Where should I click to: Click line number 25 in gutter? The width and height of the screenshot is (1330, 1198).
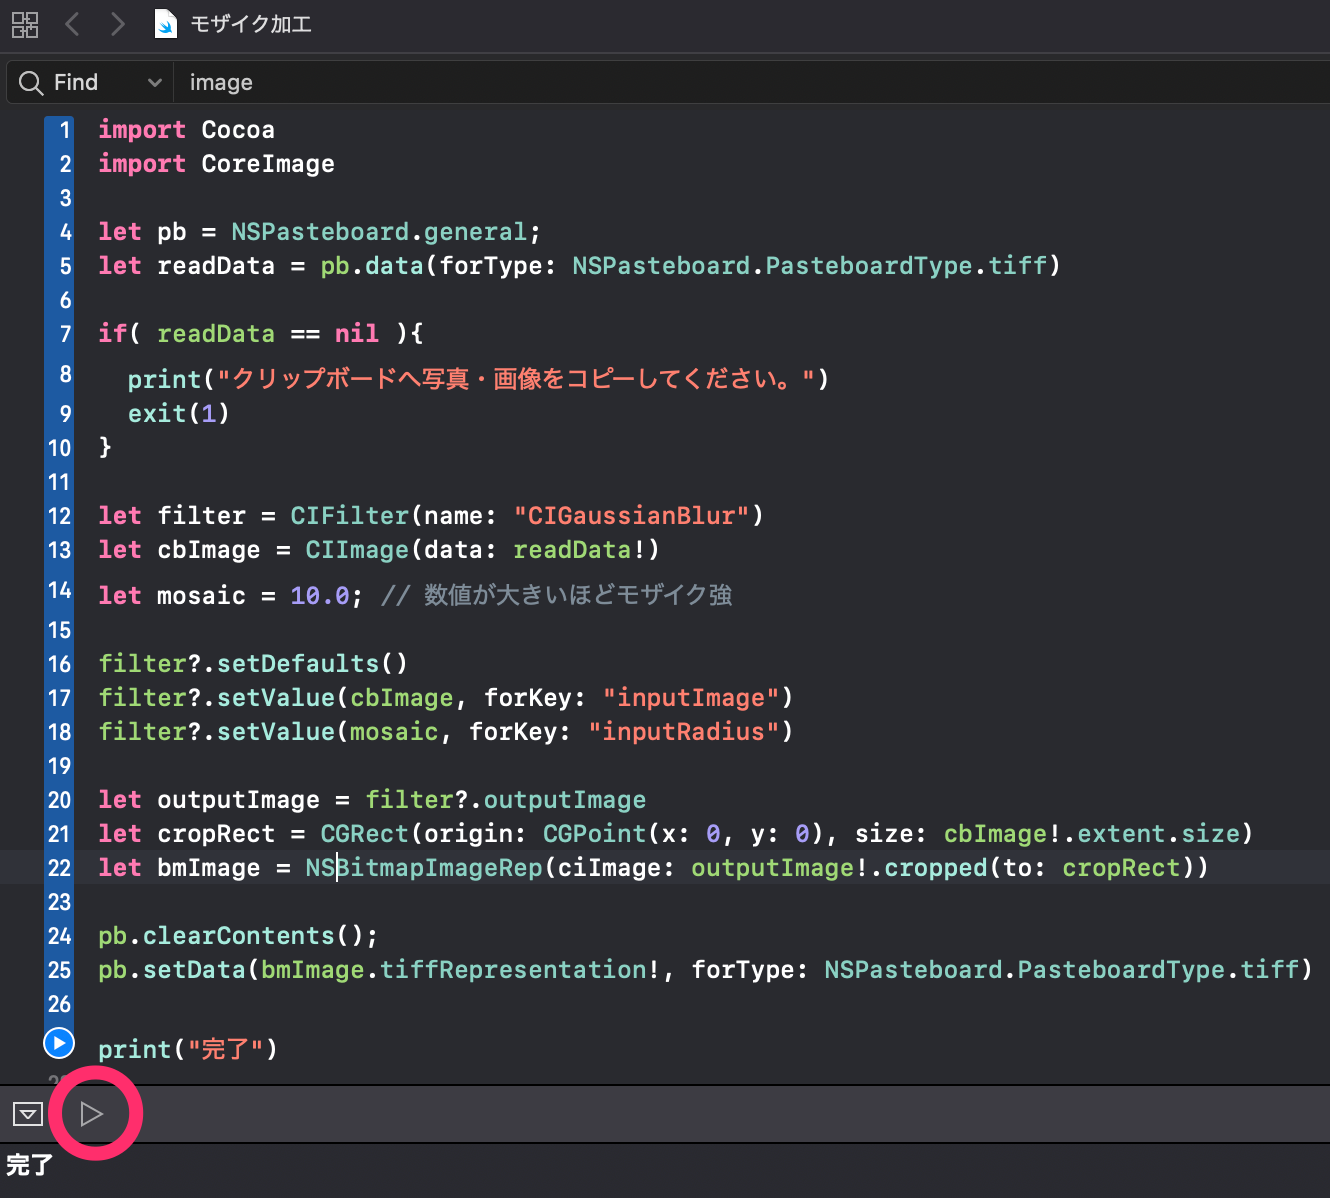[60, 970]
